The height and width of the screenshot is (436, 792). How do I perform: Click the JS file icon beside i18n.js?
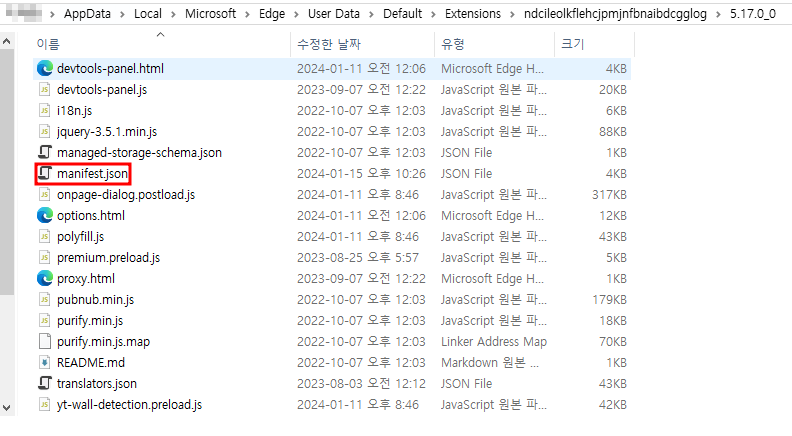click(45, 111)
